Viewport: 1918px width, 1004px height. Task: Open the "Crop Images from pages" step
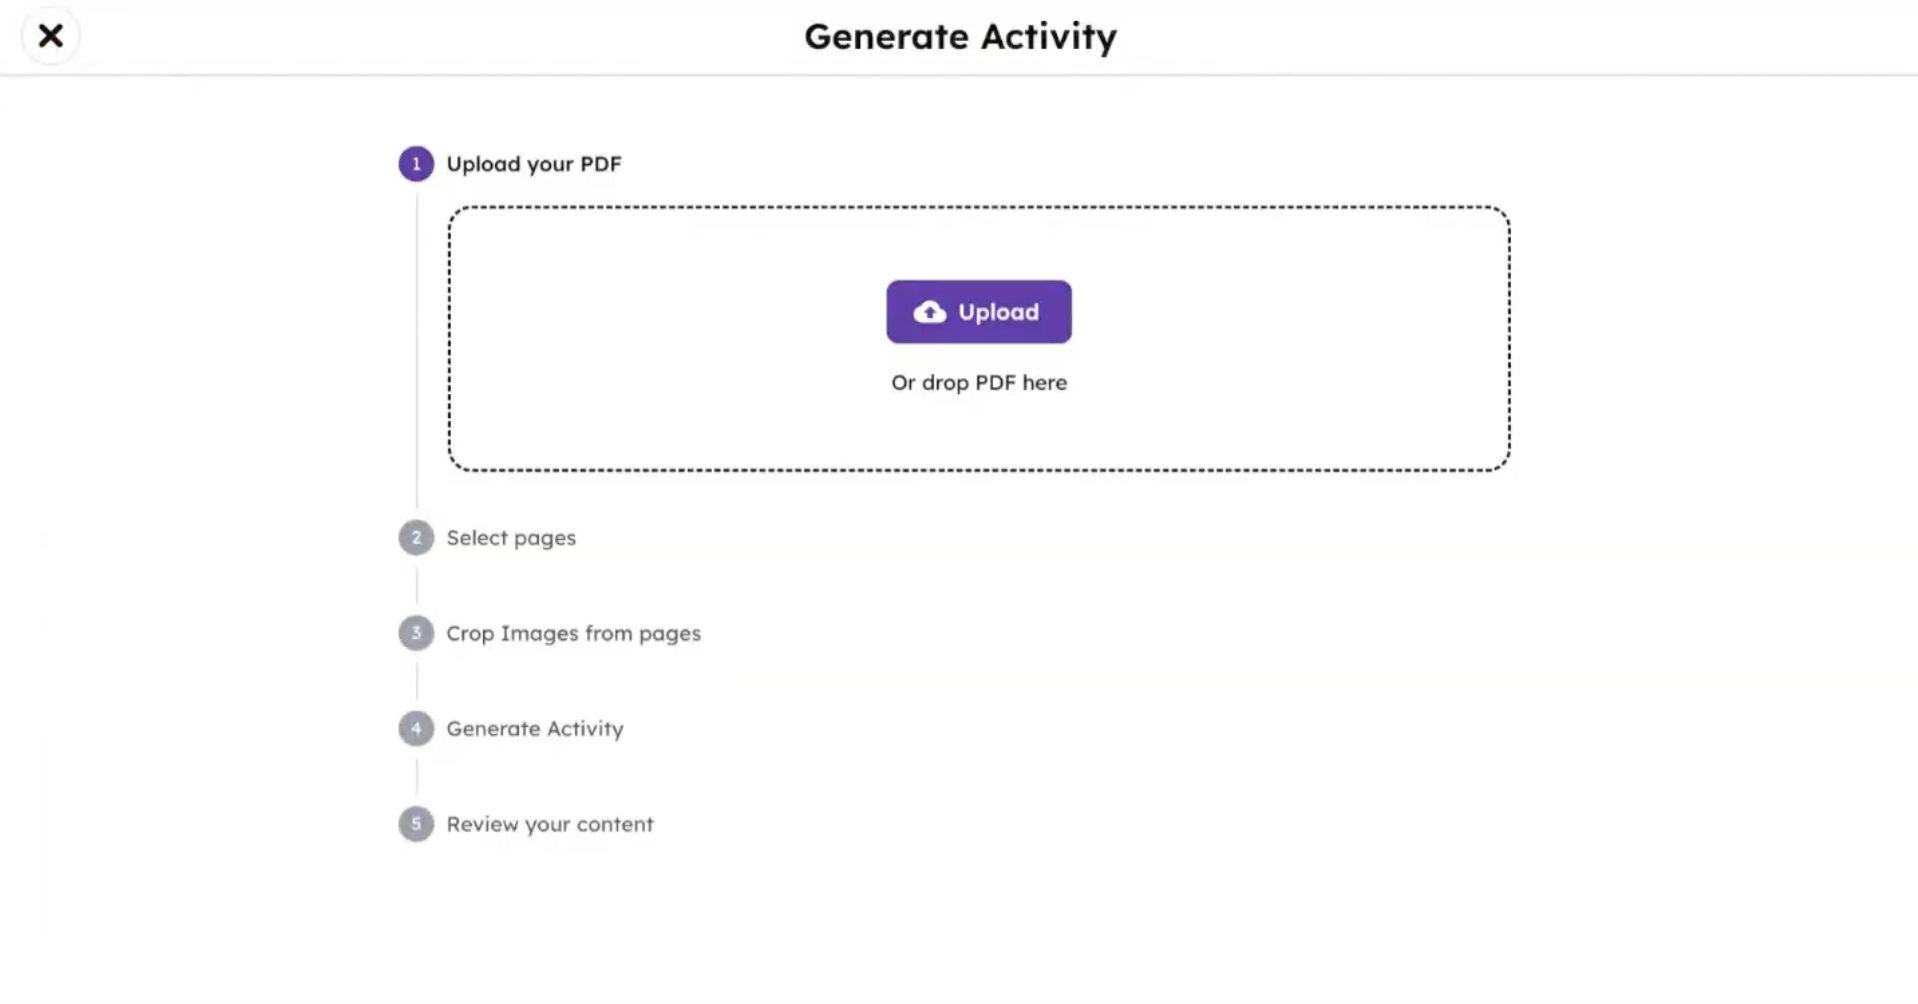tap(573, 633)
